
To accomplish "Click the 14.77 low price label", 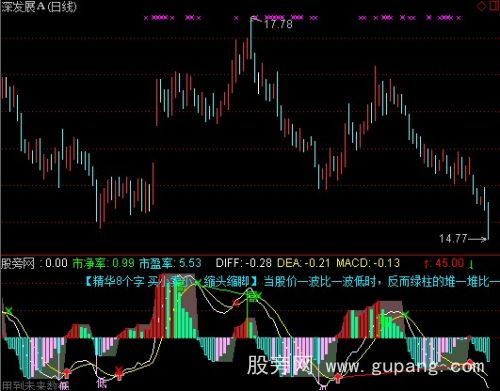I will (453, 238).
